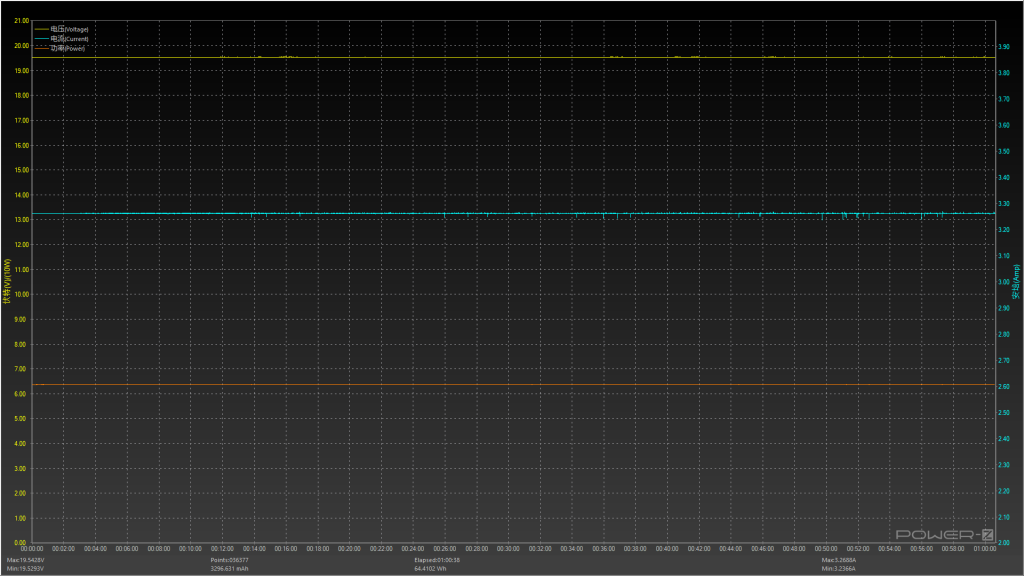Click the right Amp axis title
The width and height of the screenshot is (1024, 576).
point(1016,281)
